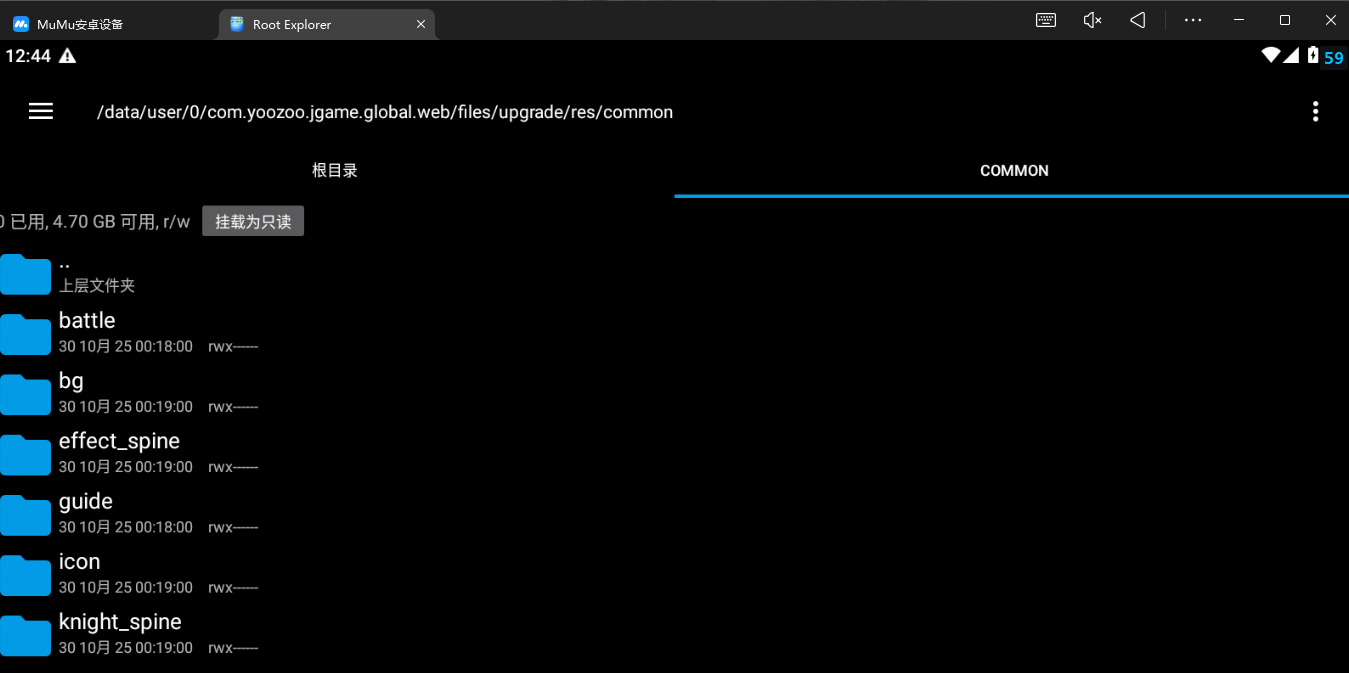Click the warning triangle status icon
Image resolution: width=1349 pixels, height=673 pixels.
67,56
